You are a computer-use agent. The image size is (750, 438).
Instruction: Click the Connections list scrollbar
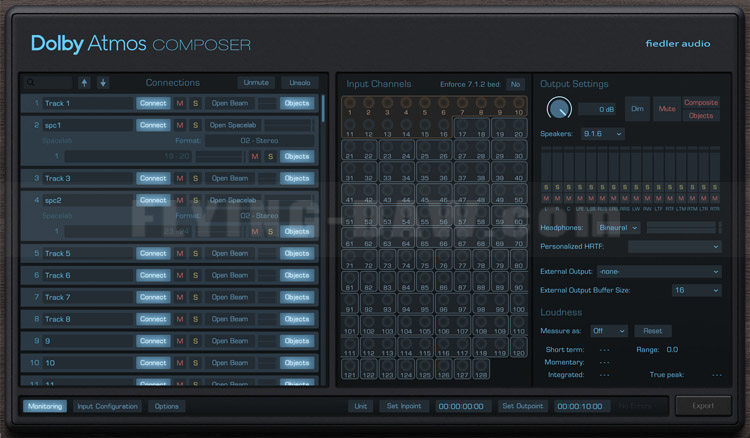coord(323,108)
